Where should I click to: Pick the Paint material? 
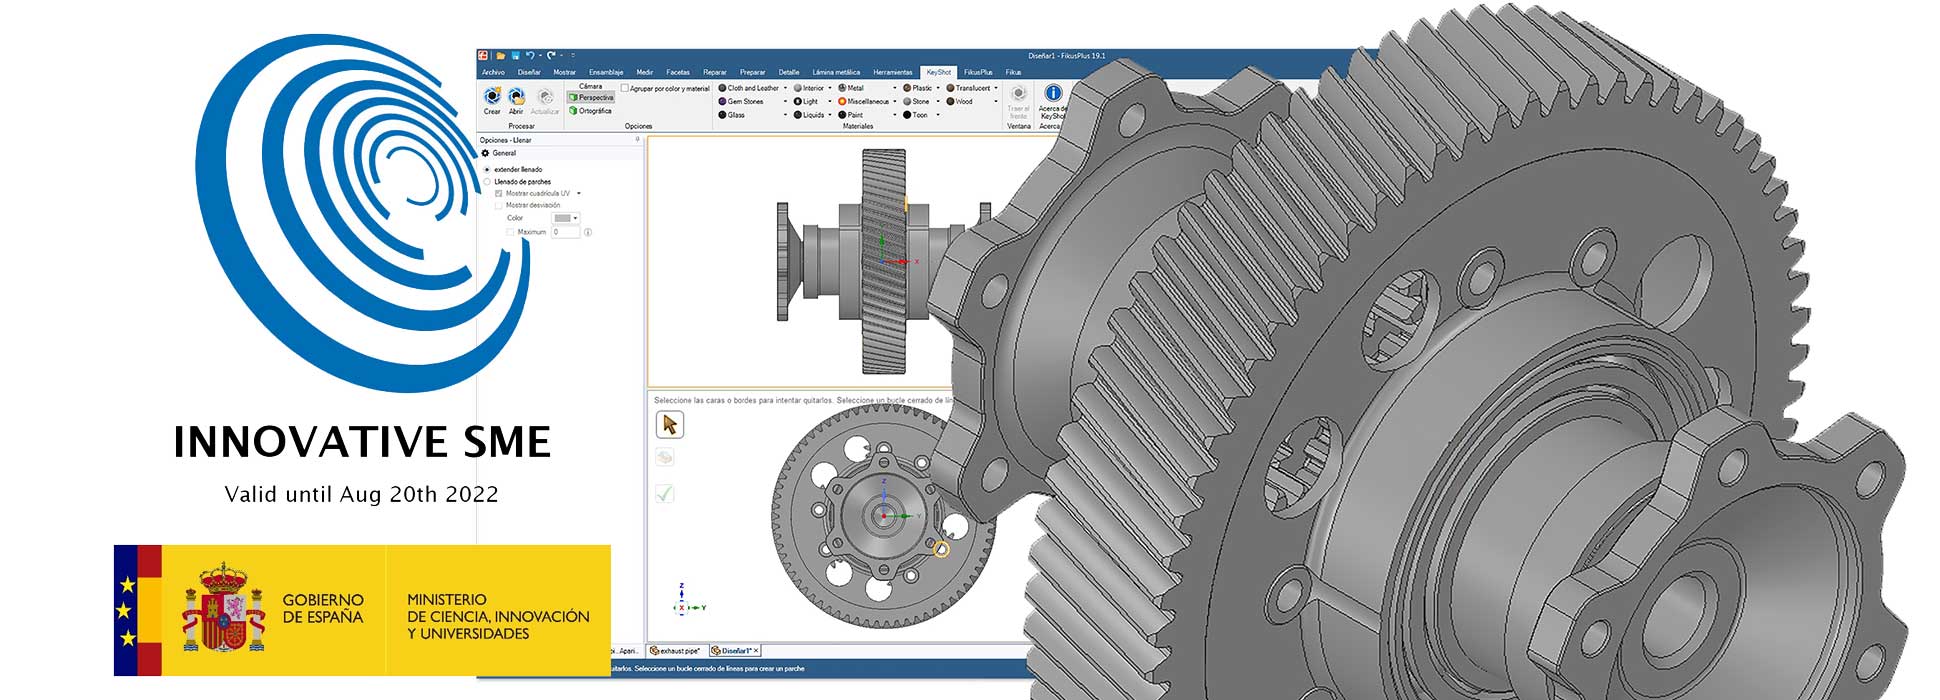click(851, 115)
